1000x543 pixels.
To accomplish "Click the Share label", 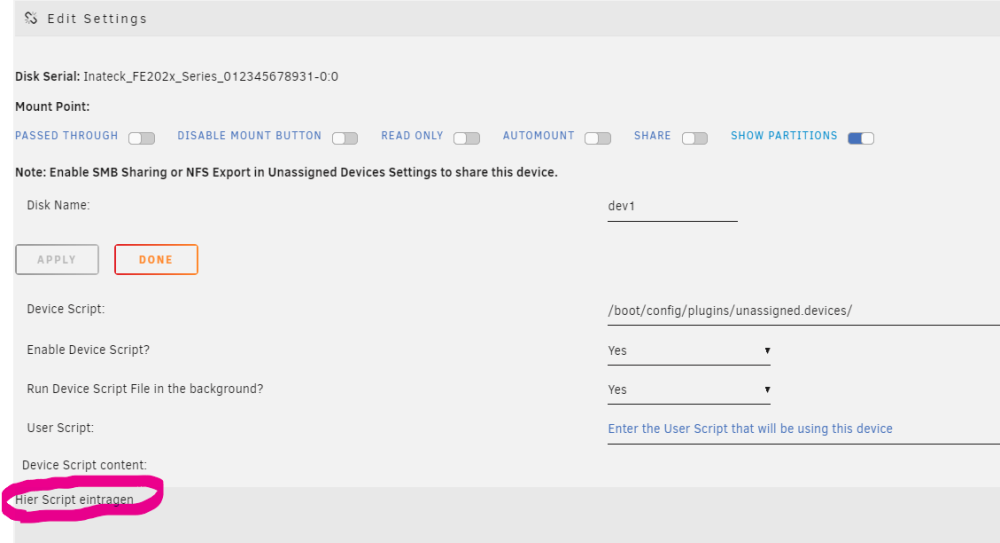I will 652,136.
